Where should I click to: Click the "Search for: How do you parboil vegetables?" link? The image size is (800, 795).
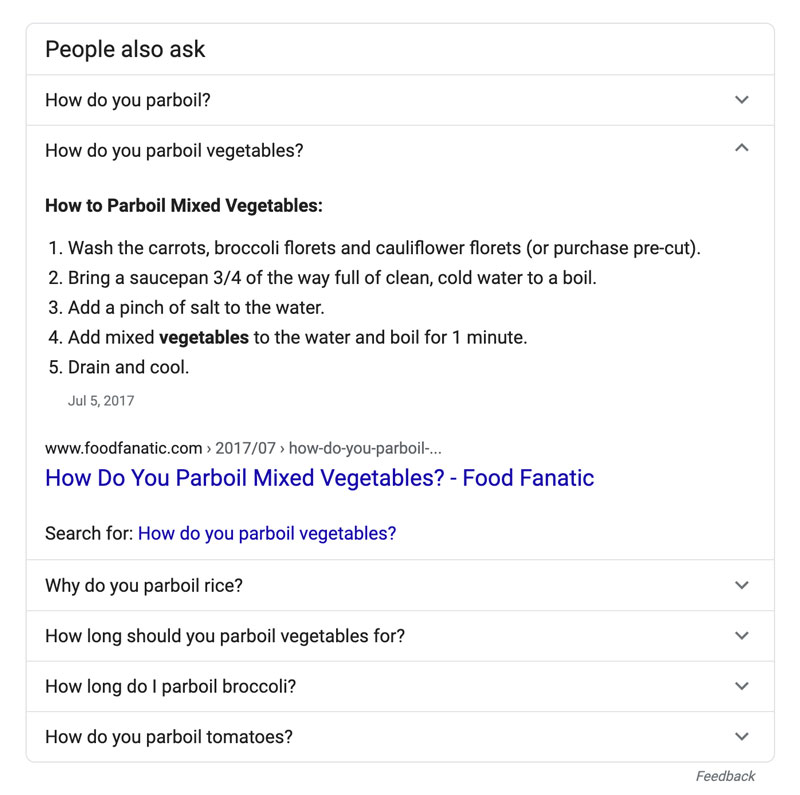coord(268,533)
